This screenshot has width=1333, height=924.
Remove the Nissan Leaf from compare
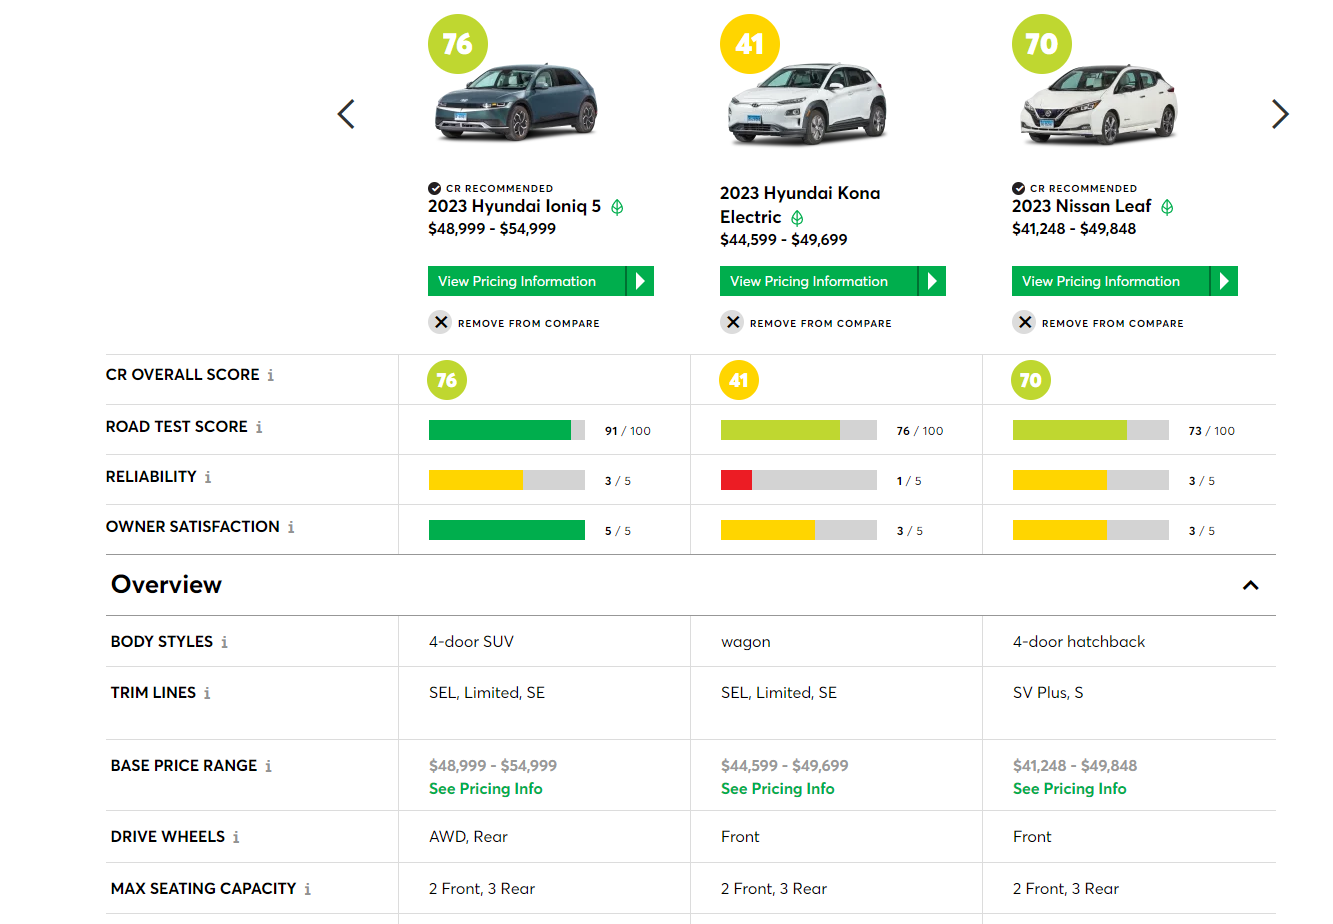pyautogui.click(x=1025, y=322)
